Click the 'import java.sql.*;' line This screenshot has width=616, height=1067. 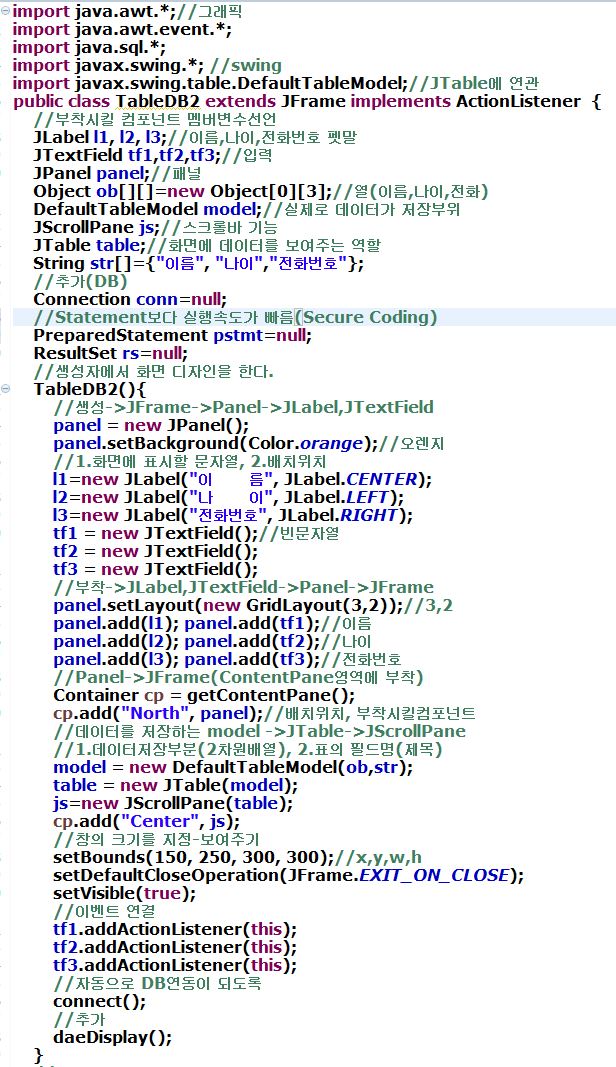point(89,48)
